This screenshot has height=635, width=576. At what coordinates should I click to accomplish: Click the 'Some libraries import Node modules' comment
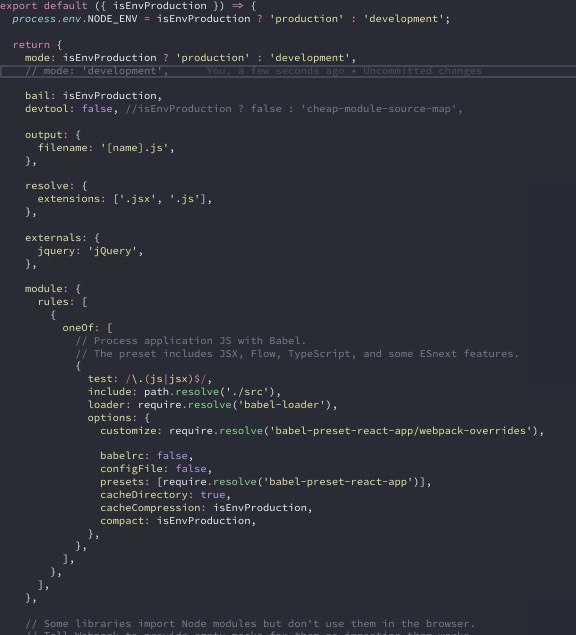pos(250,623)
